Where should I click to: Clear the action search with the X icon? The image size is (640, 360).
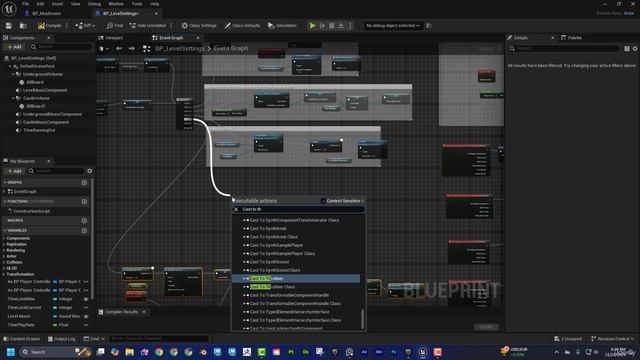[x=236, y=209]
